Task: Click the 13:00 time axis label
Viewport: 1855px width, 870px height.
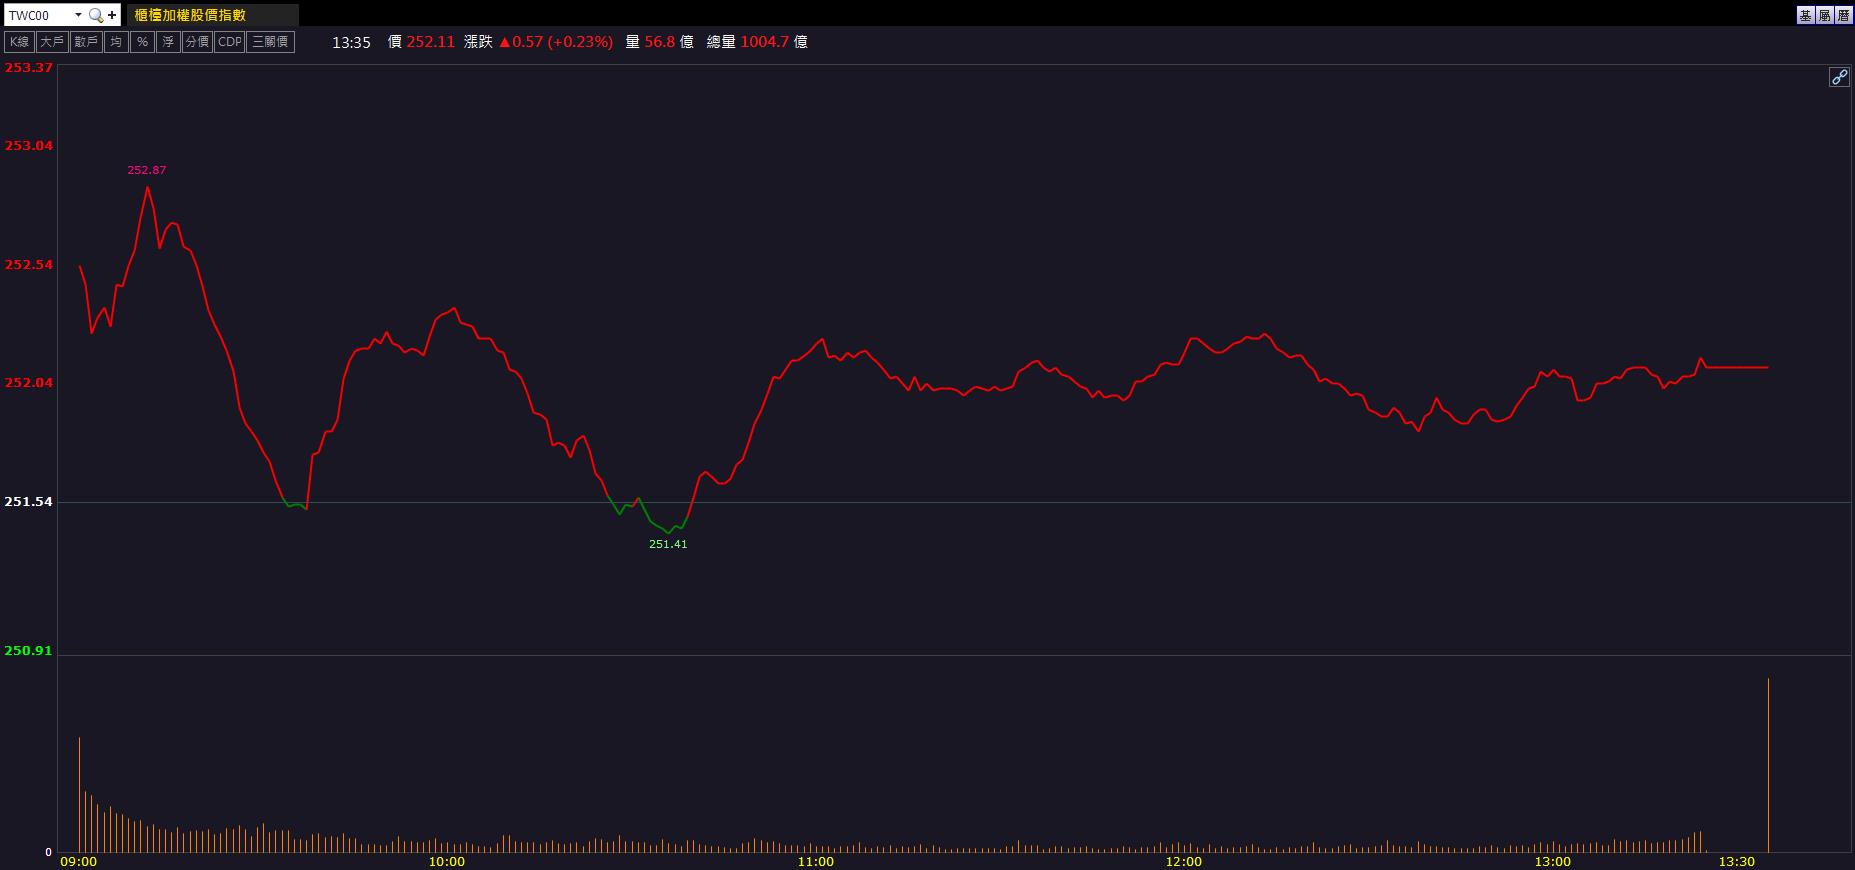Action: pos(1552,861)
